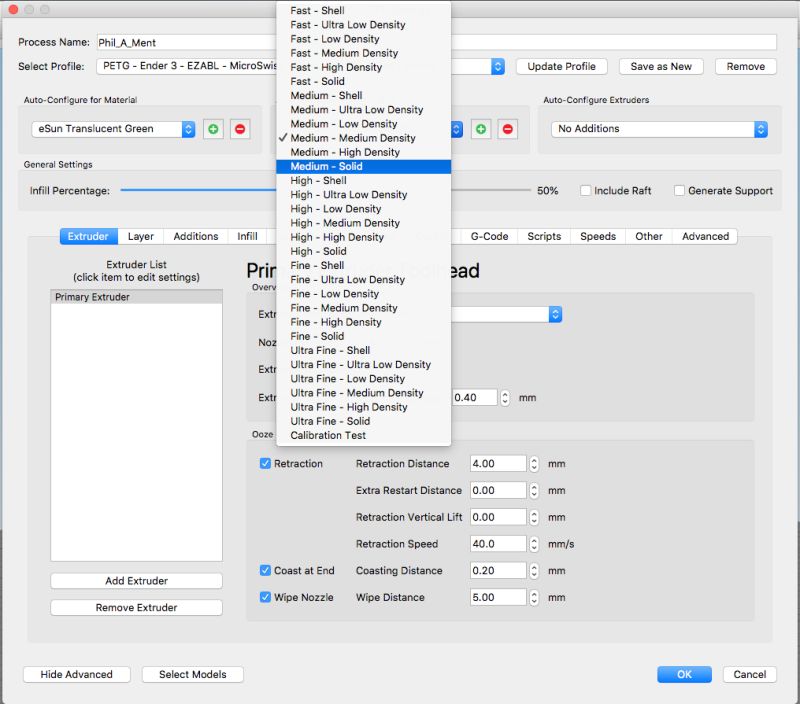The width and height of the screenshot is (800, 704).
Task: Click the red remove button beside the quality dropdown
Action: 508,129
